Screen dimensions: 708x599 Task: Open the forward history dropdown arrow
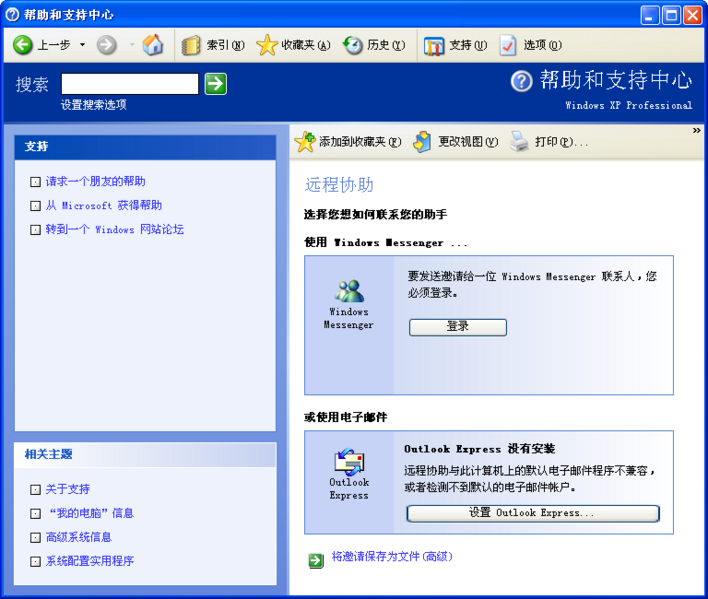(132, 45)
